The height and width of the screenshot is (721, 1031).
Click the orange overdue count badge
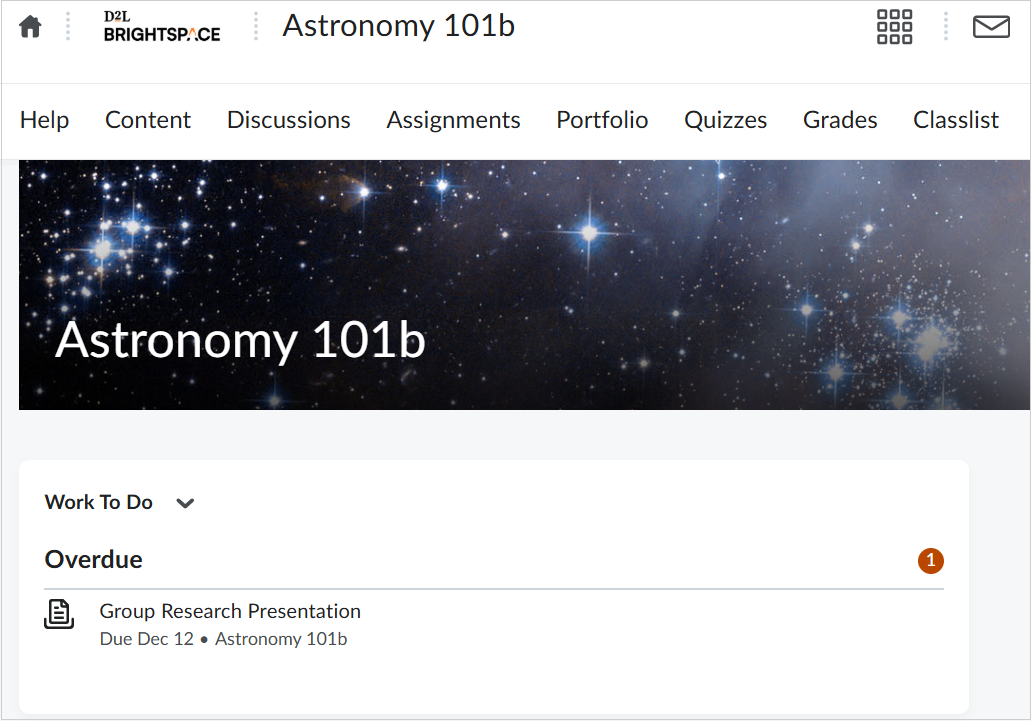930,561
